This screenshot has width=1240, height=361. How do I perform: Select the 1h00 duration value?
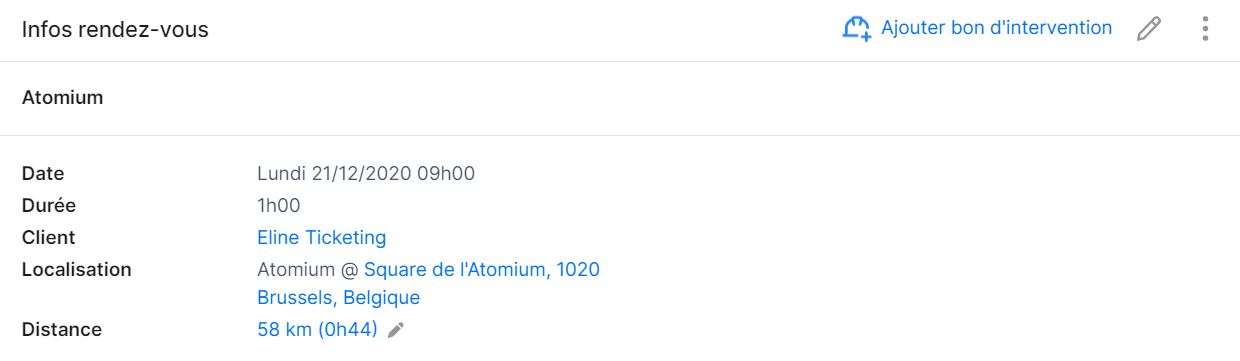279,206
